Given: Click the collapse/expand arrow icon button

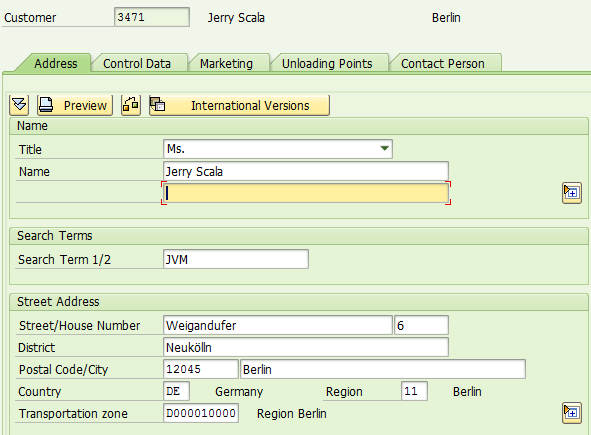Looking at the screenshot, I should click(x=19, y=105).
